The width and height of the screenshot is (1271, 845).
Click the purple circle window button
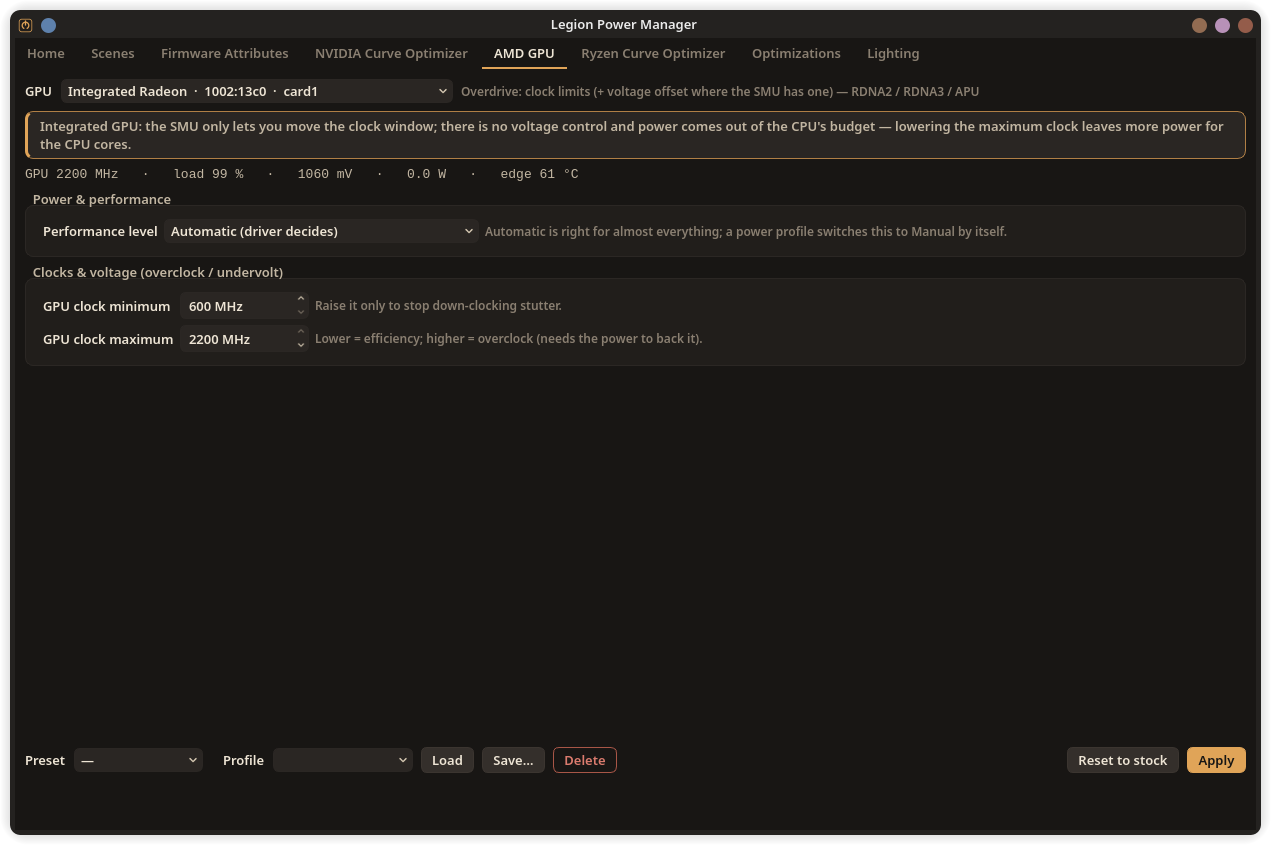[x=1222, y=25]
